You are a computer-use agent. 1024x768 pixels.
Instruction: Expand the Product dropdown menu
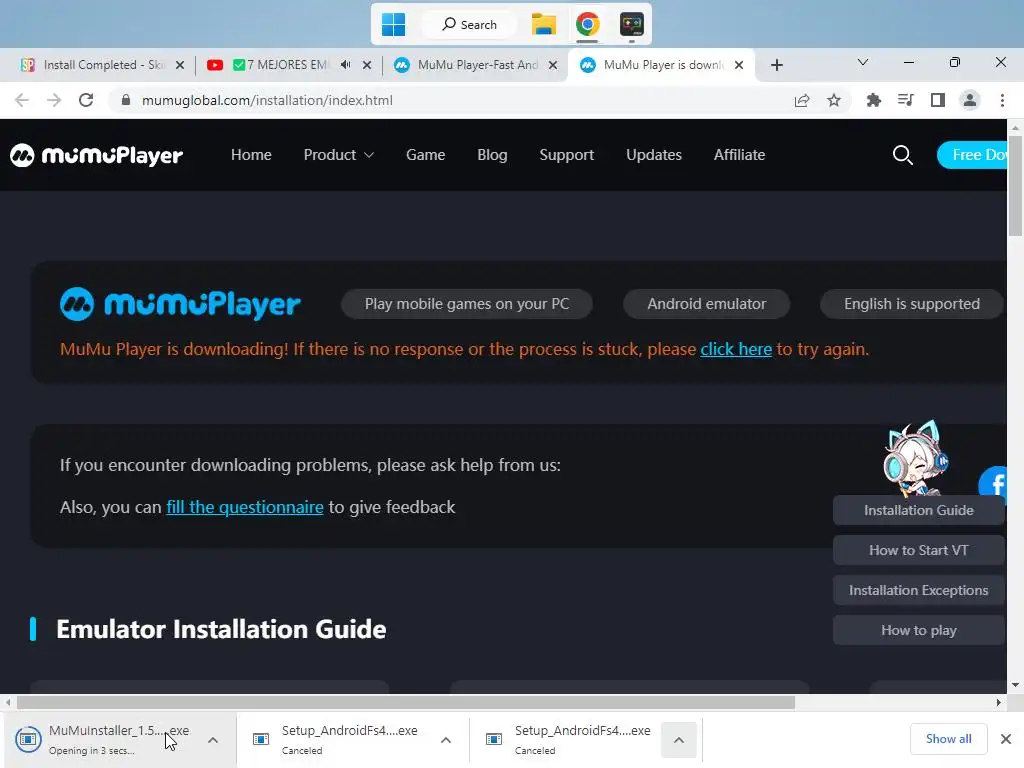pyautogui.click(x=338, y=155)
